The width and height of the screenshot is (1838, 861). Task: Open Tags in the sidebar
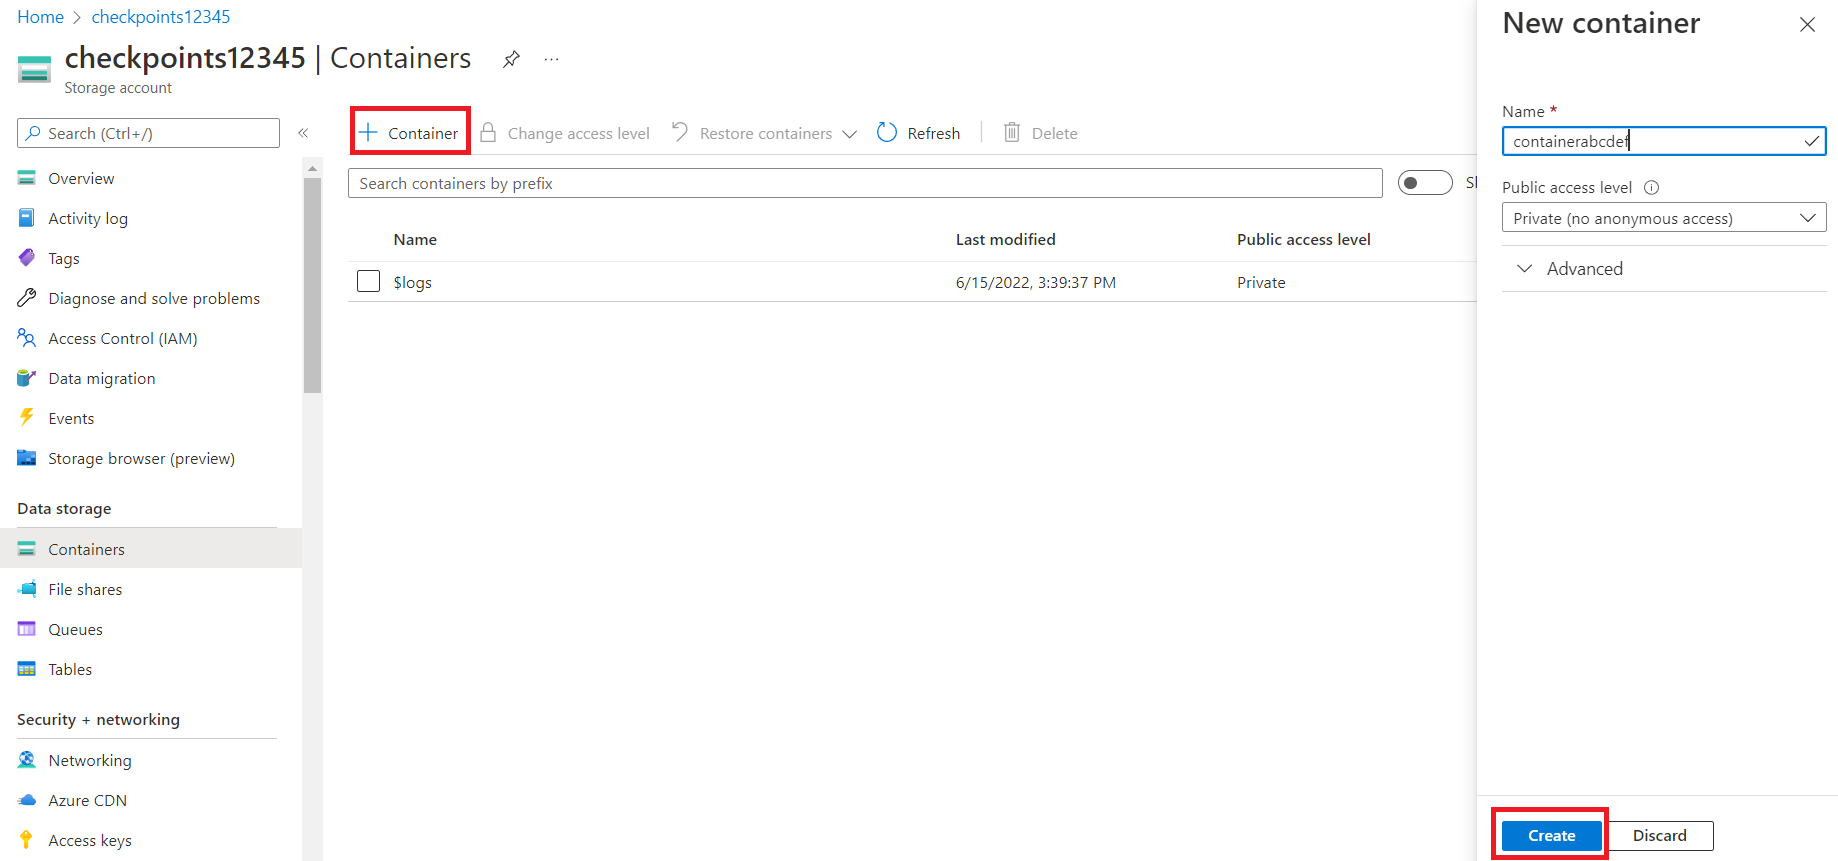64,258
